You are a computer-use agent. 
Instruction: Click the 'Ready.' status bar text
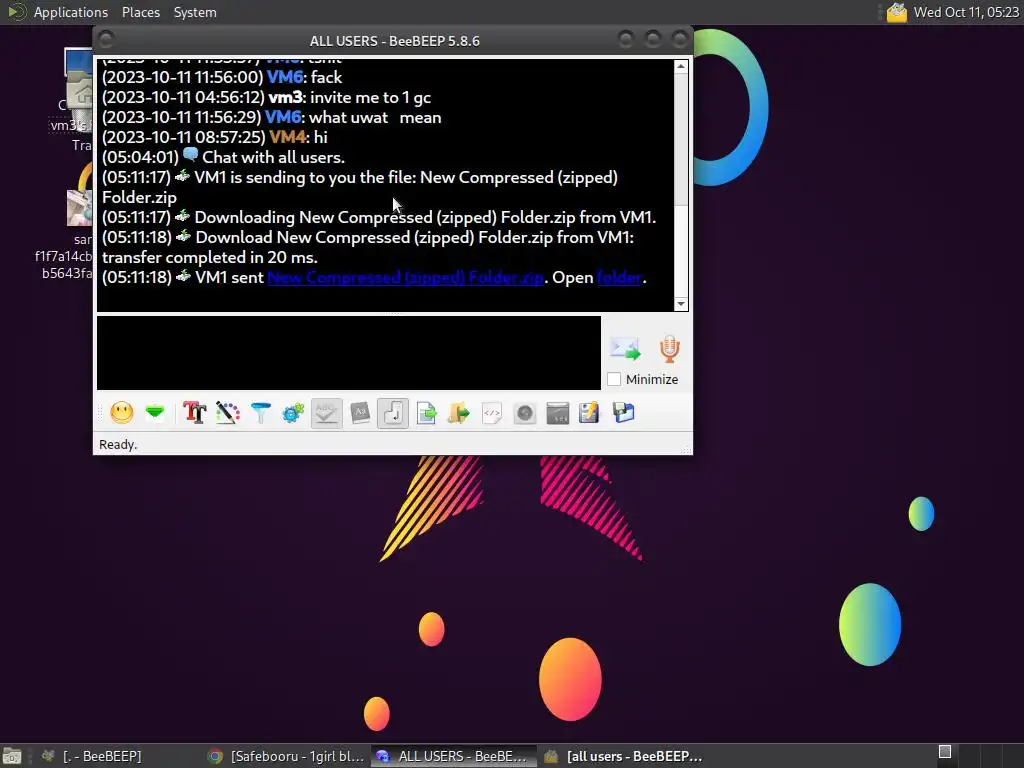pos(118,445)
